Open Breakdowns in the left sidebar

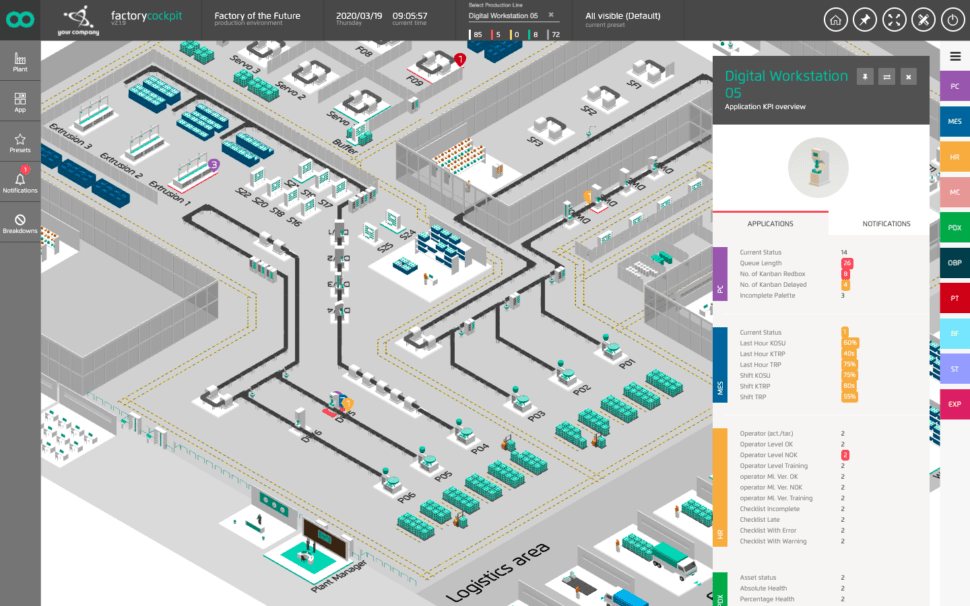point(20,223)
